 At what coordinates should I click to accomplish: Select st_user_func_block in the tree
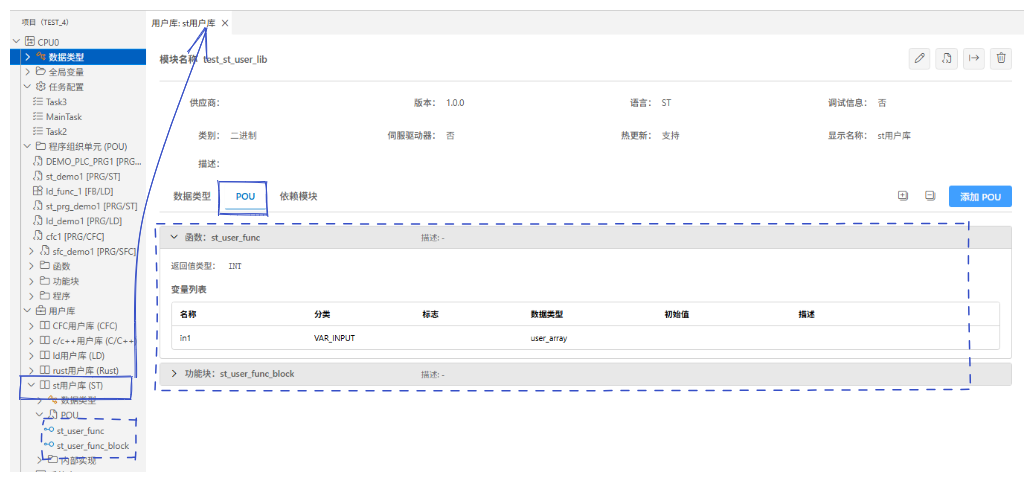tap(93, 446)
